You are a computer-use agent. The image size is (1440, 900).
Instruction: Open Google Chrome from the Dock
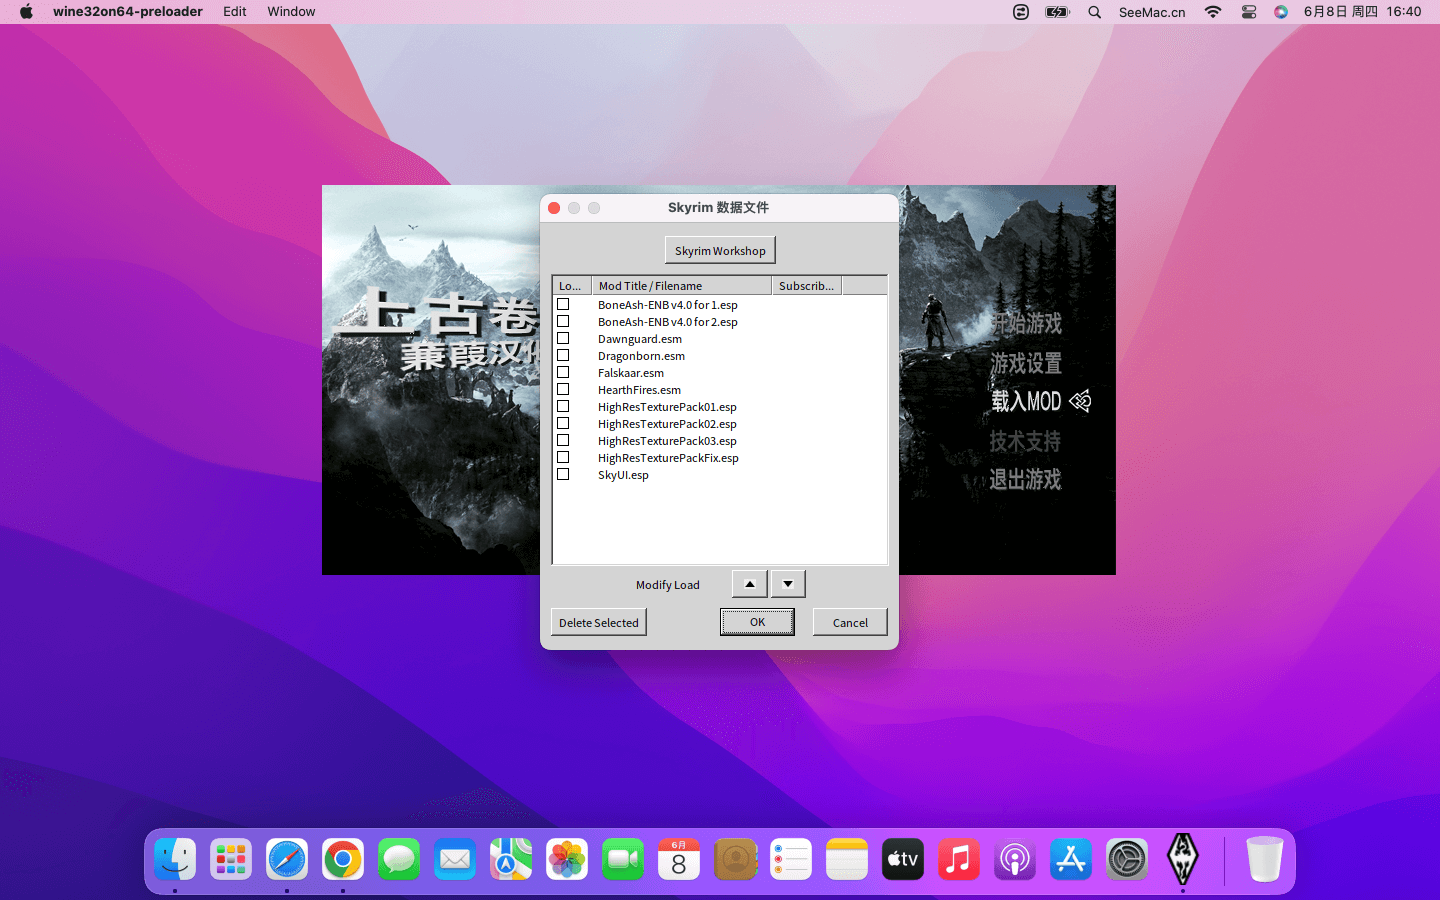click(343, 859)
